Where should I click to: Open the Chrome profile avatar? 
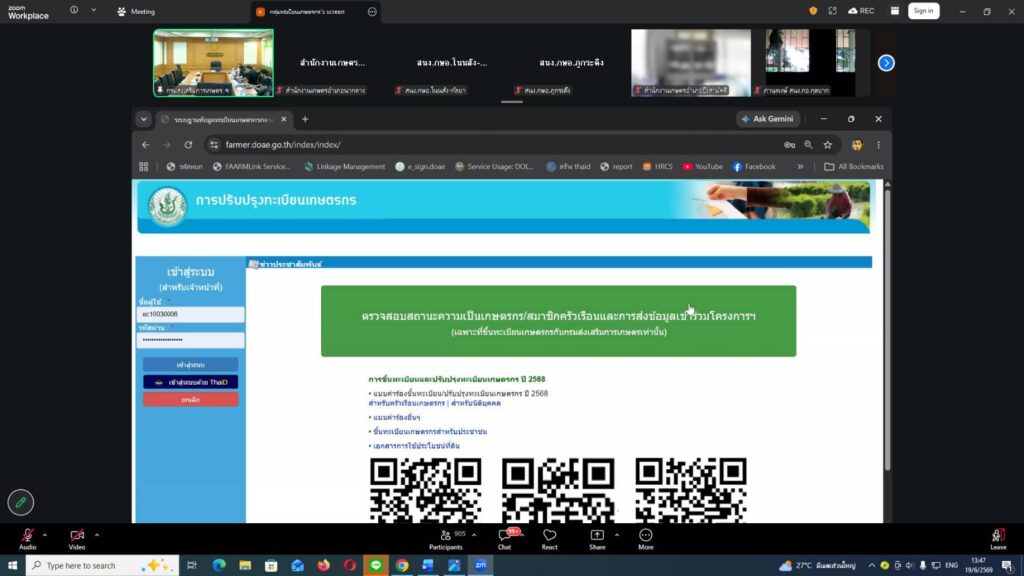pos(857,145)
